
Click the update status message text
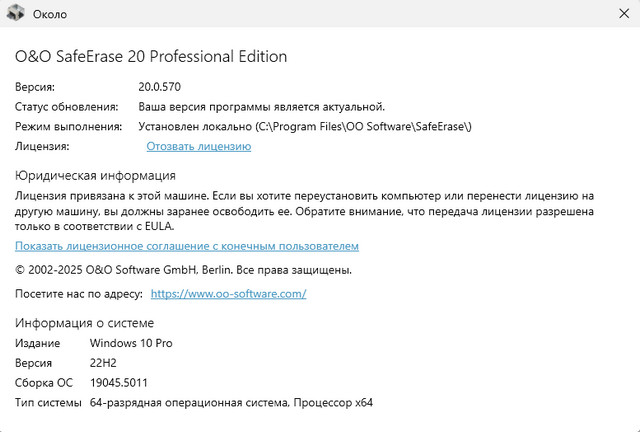[261, 106]
